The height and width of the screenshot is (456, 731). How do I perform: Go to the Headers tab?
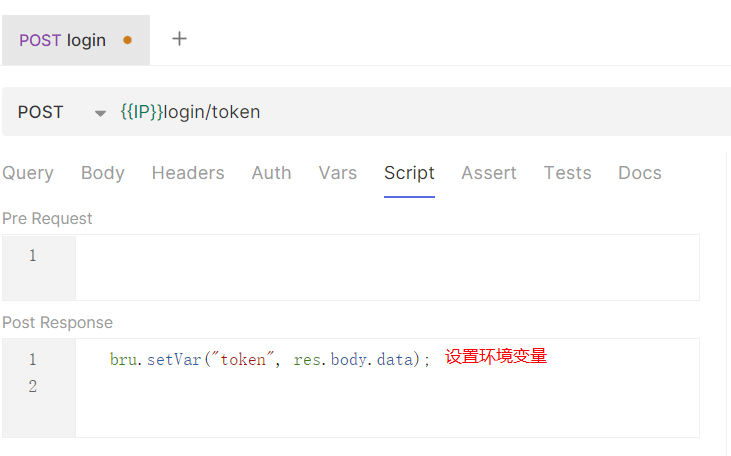(x=188, y=173)
